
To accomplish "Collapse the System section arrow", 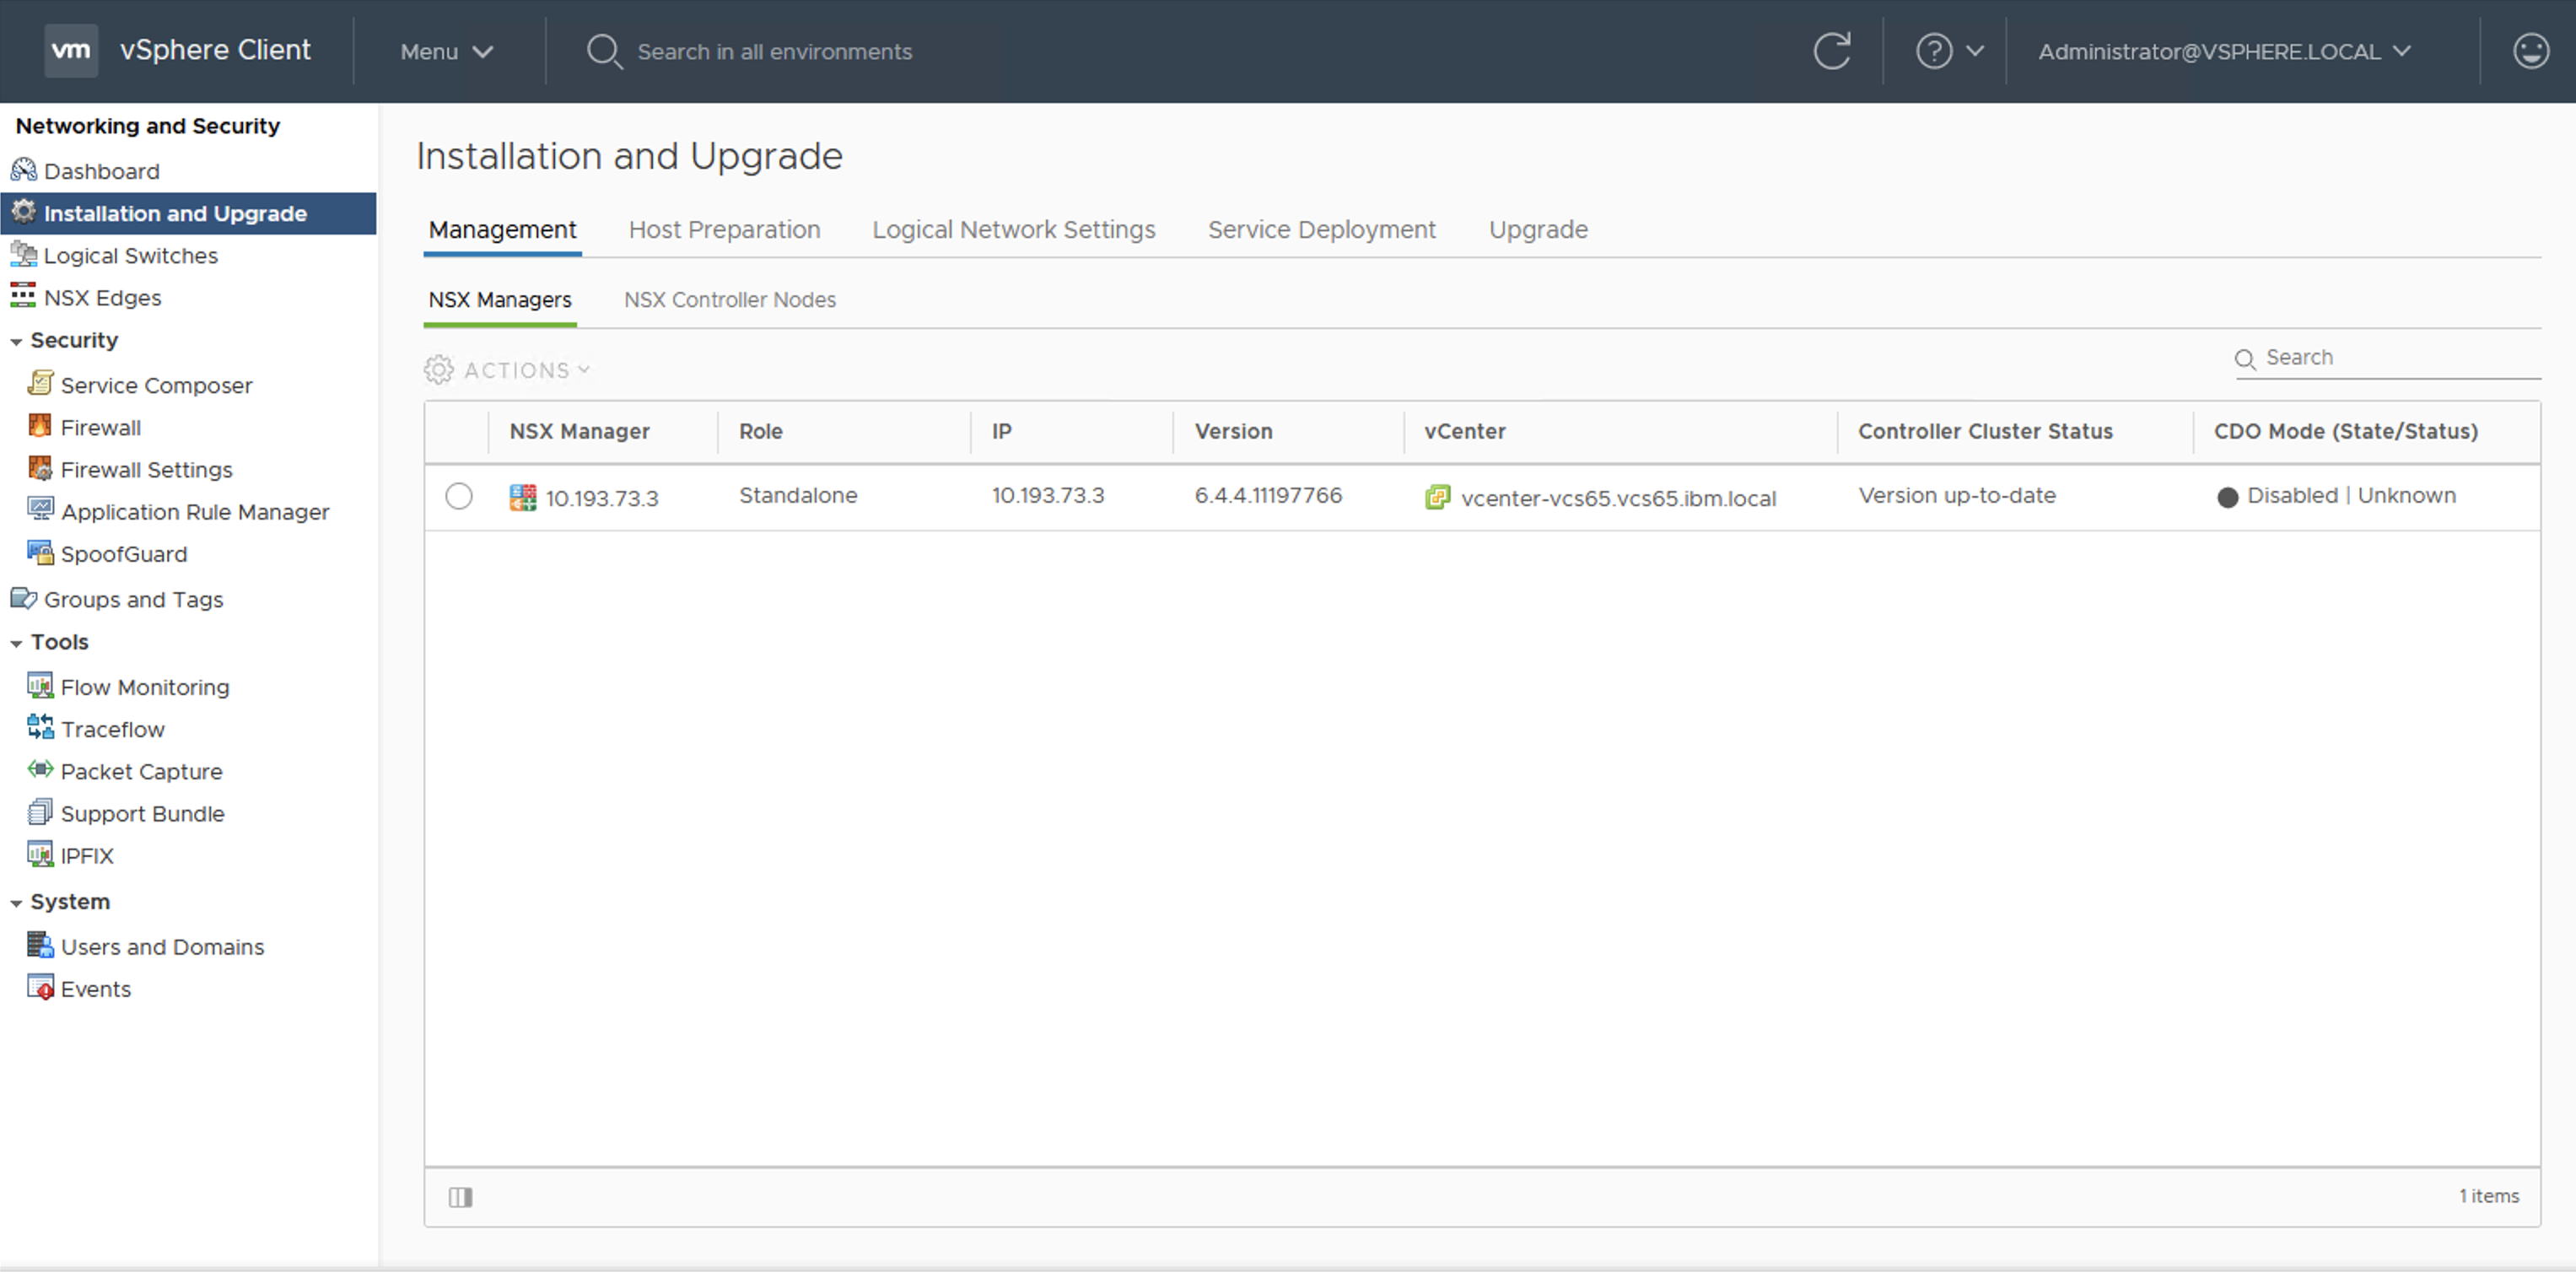I will coord(16,903).
